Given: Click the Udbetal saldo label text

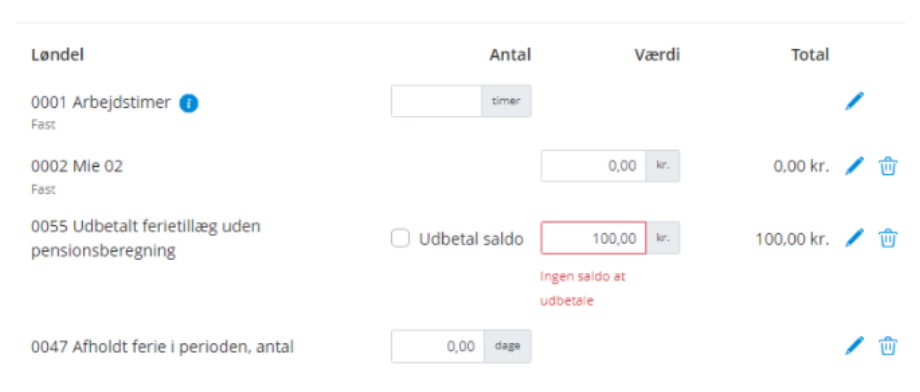Looking at the screenshot, I should (x=471, y=239).
